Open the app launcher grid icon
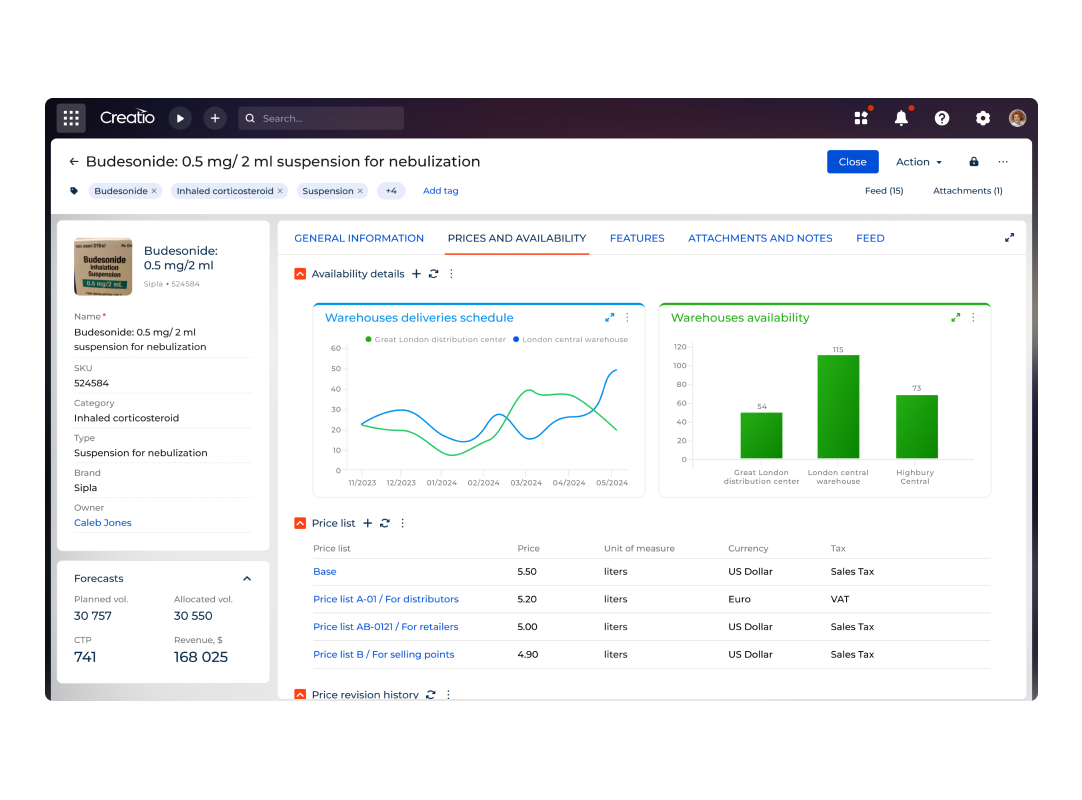The height and width of the screenshot is (800, 1082). pos(71,118)
